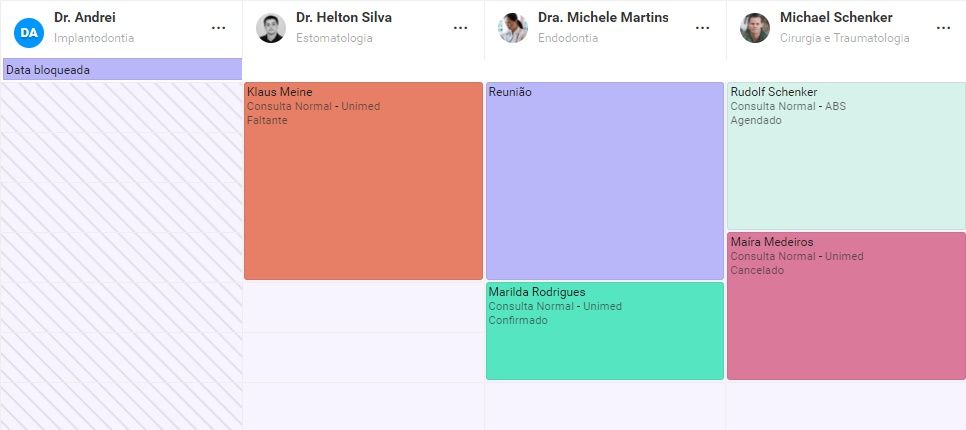
Task: Open the three-dot menu for Dr. Andrei
Action: pos(218,28)
